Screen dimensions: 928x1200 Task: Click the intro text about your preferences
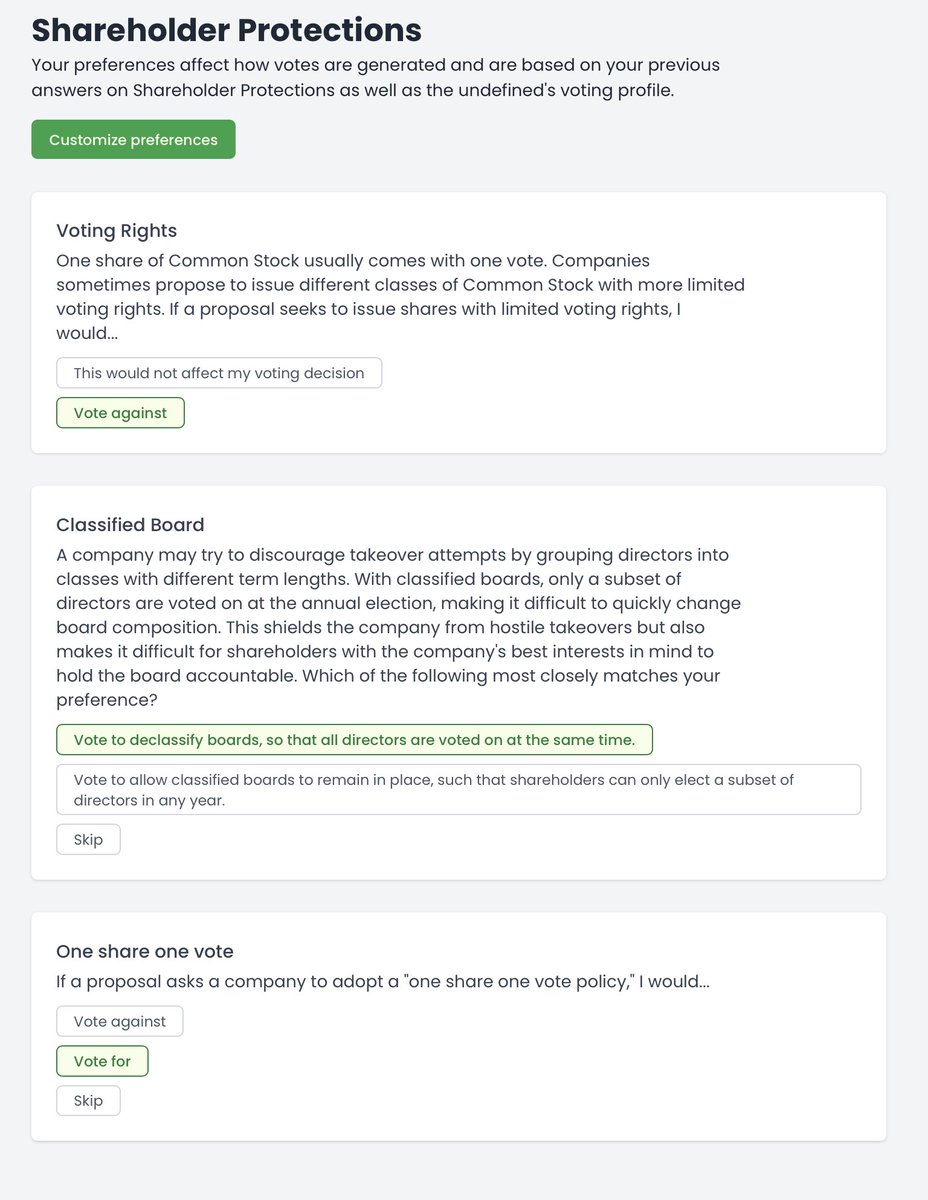click(376, 77)
